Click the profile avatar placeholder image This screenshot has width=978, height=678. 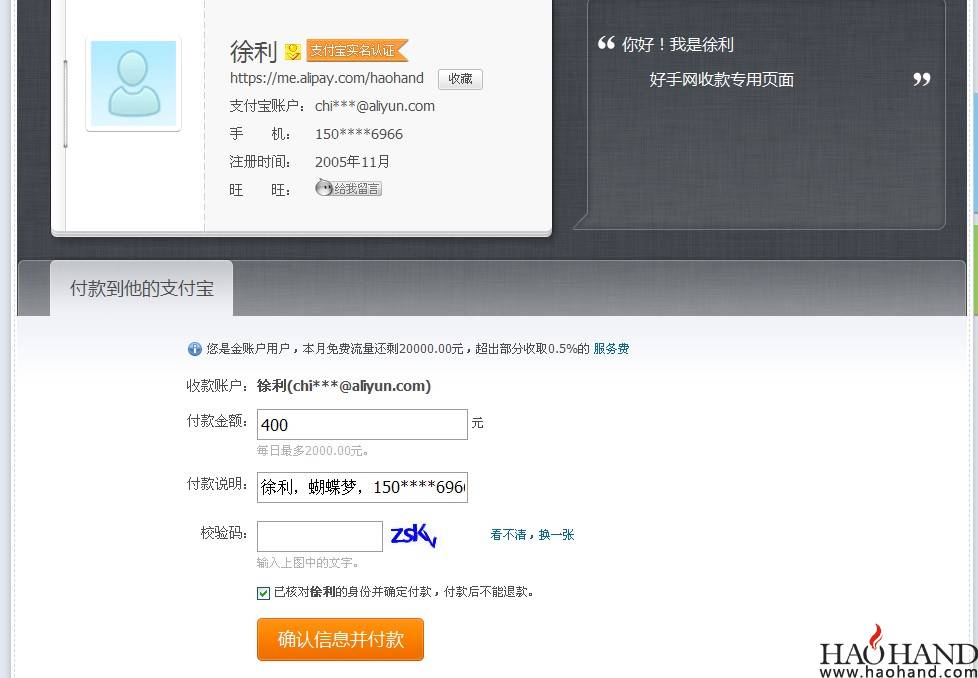tap(133, 84)
